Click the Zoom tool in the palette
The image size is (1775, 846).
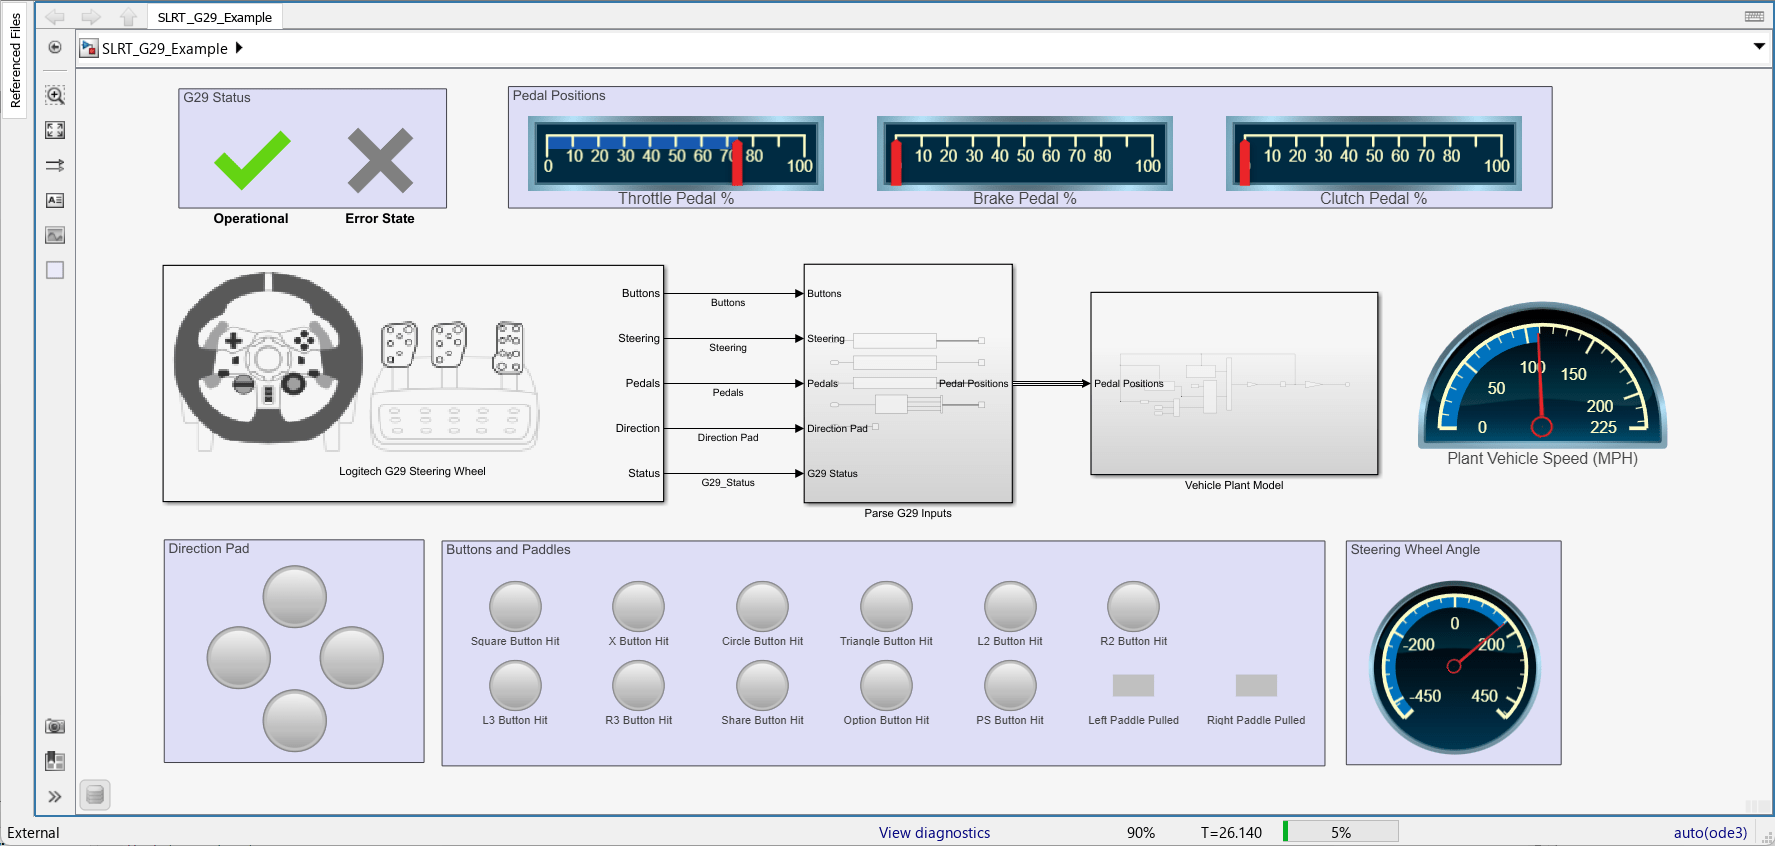(x=55, y=95)
